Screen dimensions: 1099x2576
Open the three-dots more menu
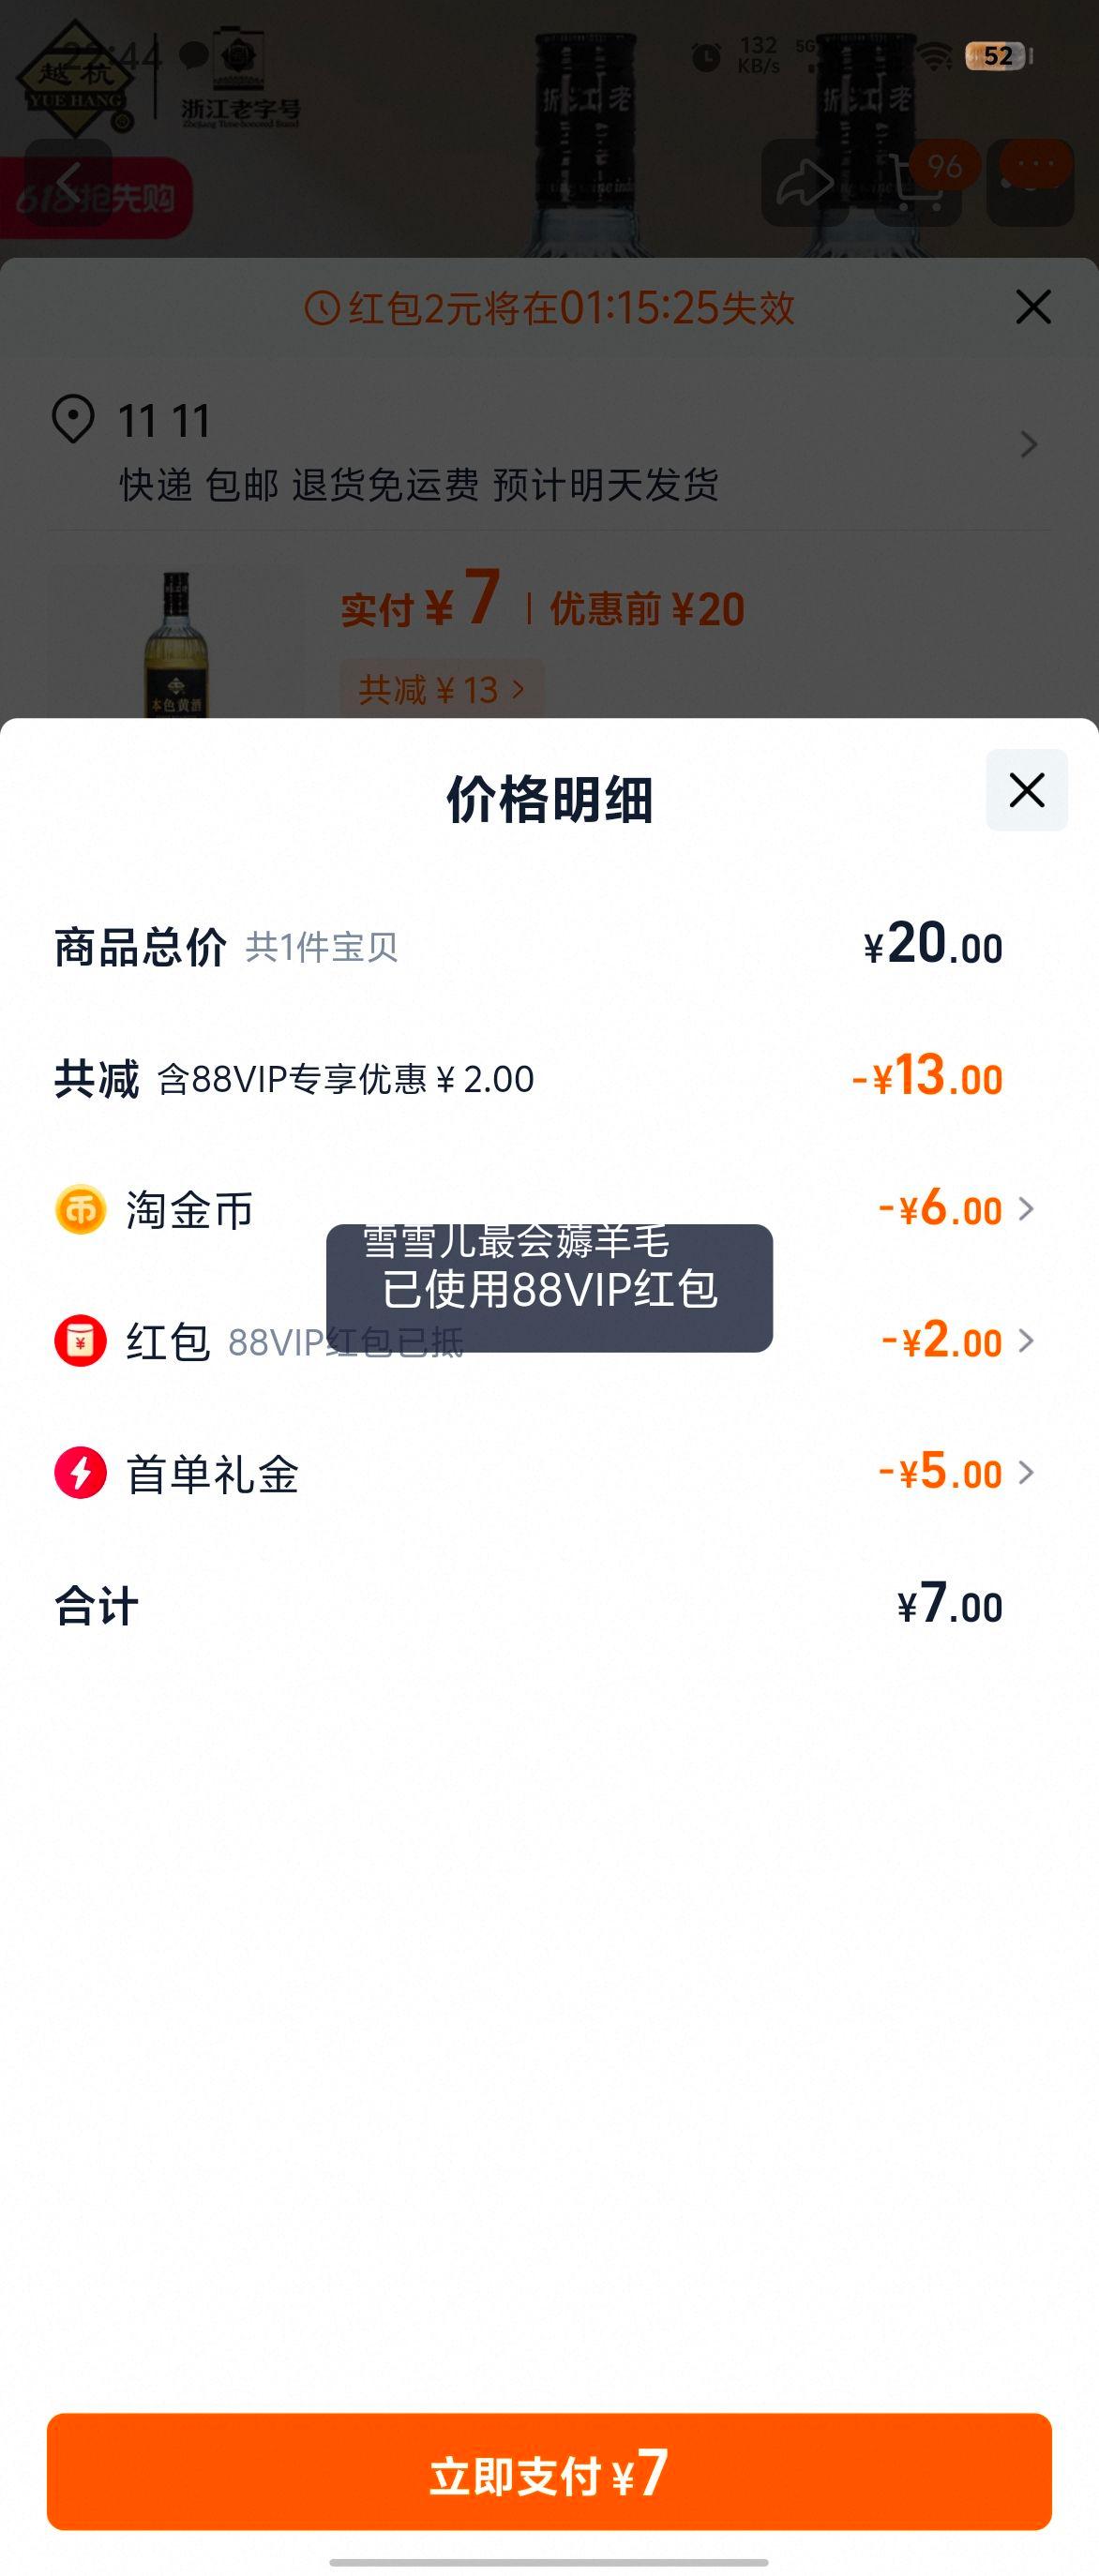(1031, 183)
